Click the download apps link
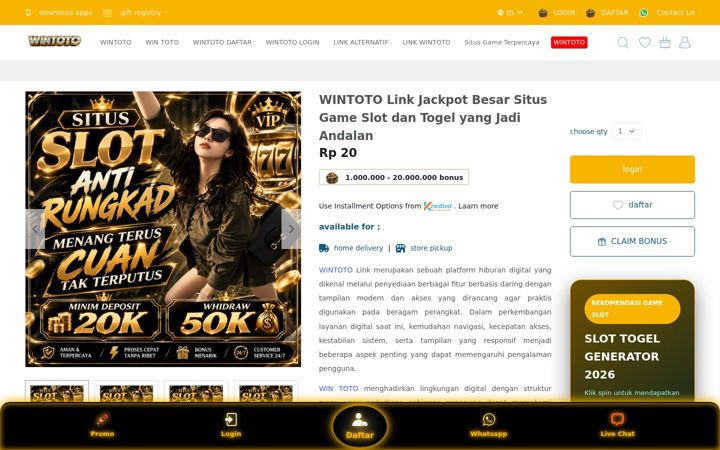The height and width of the screenshot is (450, 720). click(x=65, y=12)
